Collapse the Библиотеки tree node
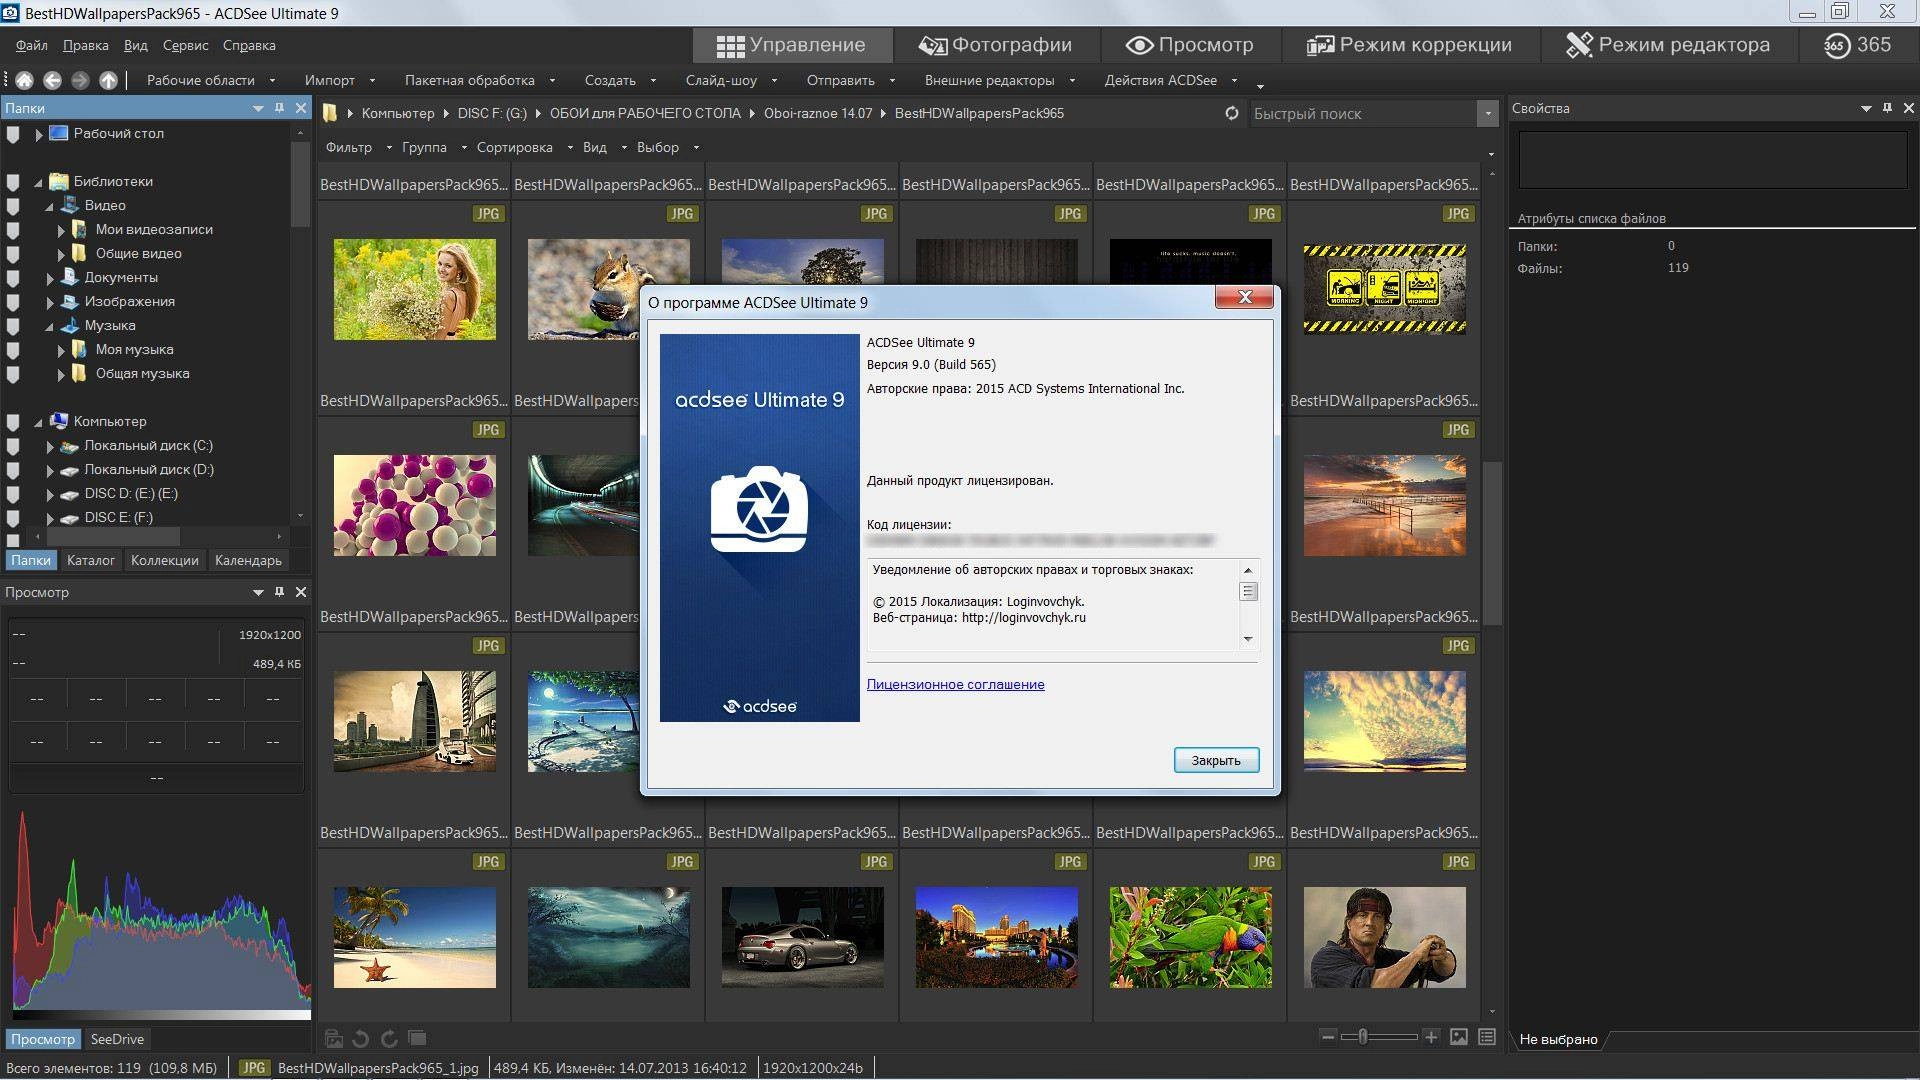 tap(39, 182)
